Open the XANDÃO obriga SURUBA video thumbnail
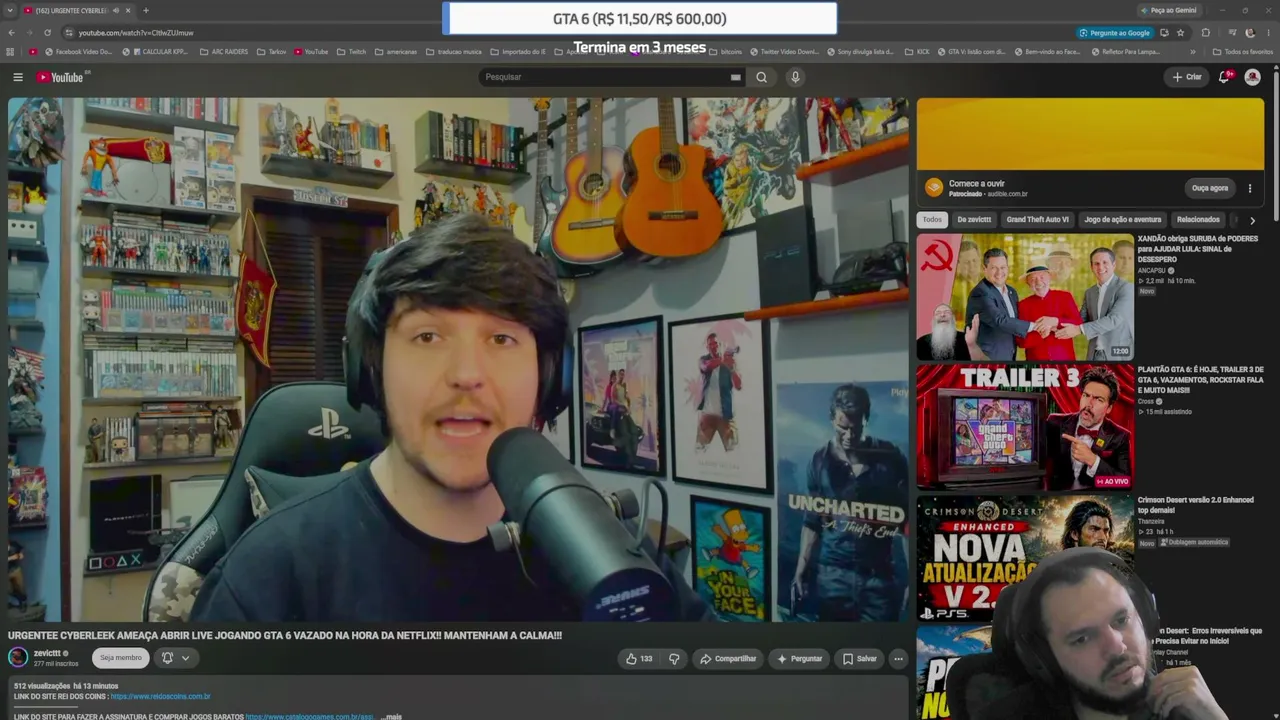The height and width of the screenshot is (720, 1280). point(1025,297)
